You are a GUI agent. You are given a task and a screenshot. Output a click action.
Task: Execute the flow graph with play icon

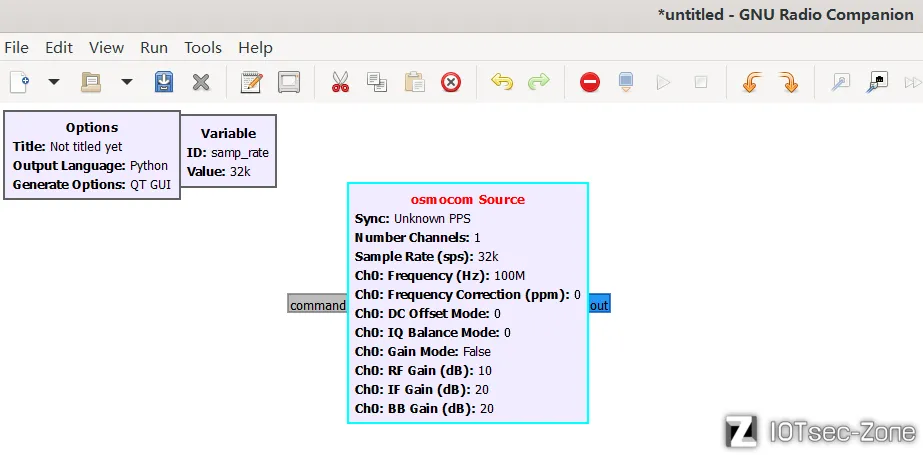663,82
